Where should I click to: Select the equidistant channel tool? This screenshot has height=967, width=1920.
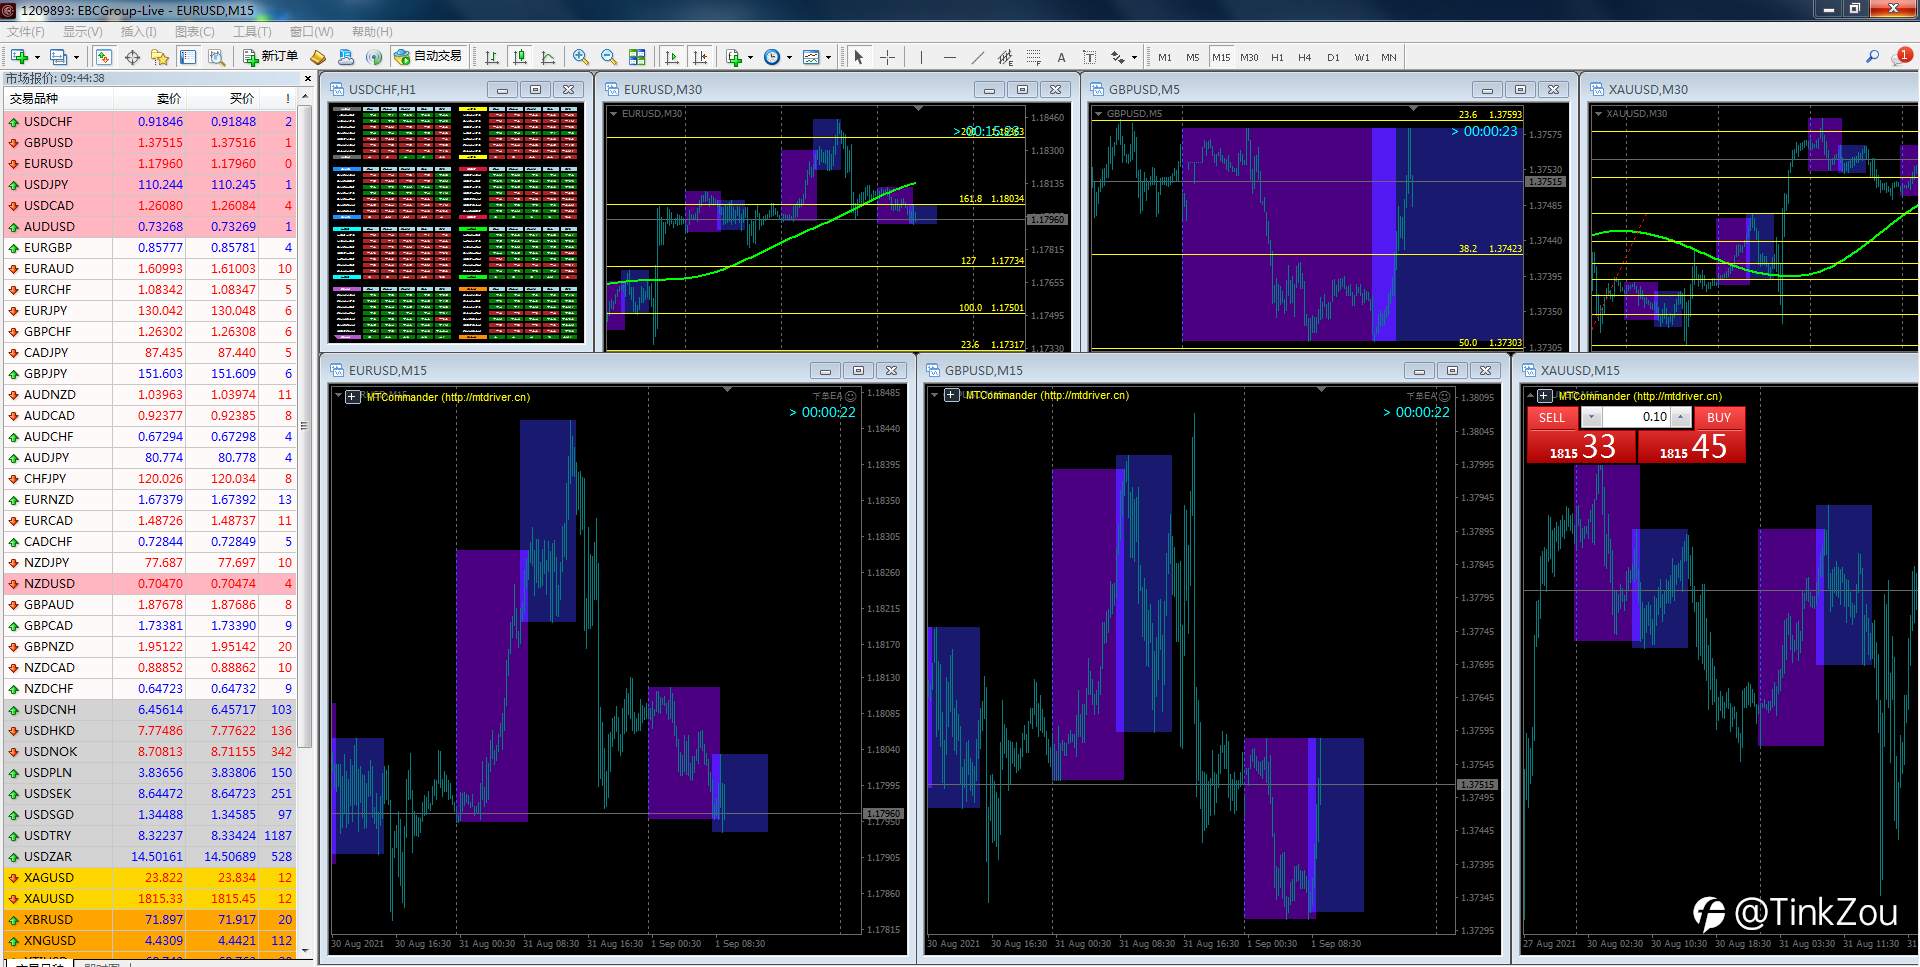click(x=1006, y=57)
